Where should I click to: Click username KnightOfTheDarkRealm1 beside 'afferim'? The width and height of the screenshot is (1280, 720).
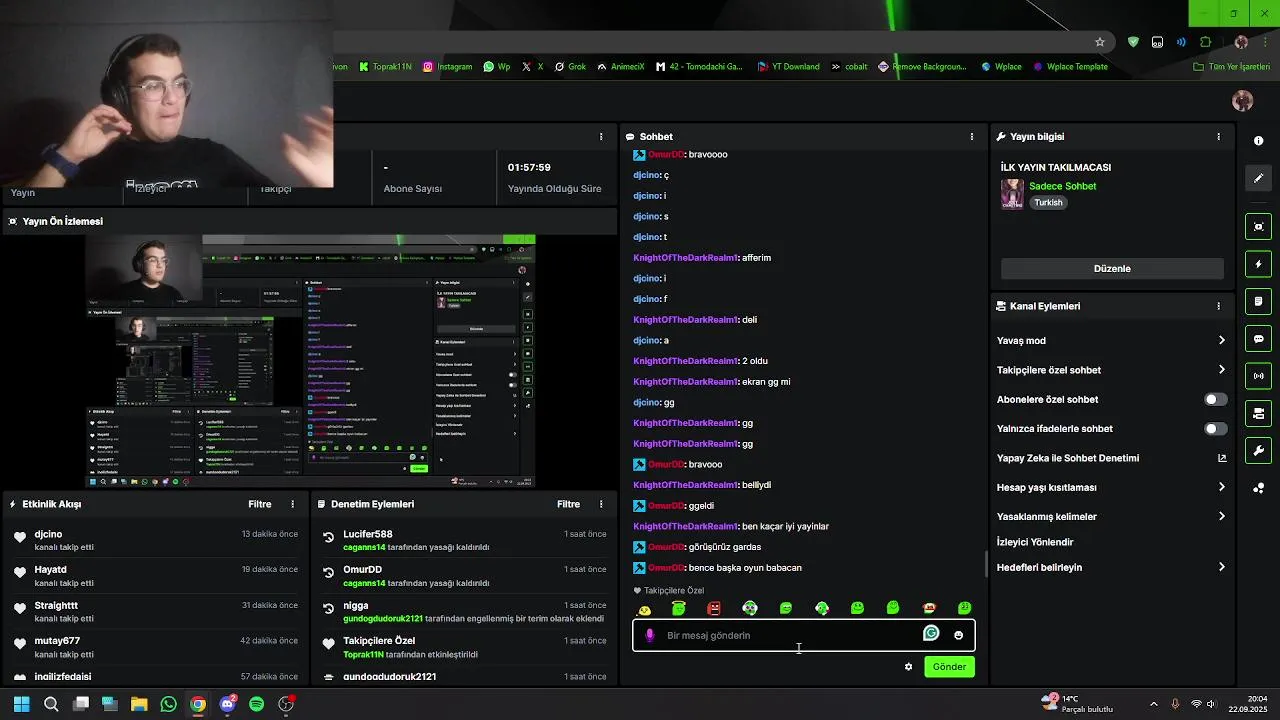coord(686,258)
